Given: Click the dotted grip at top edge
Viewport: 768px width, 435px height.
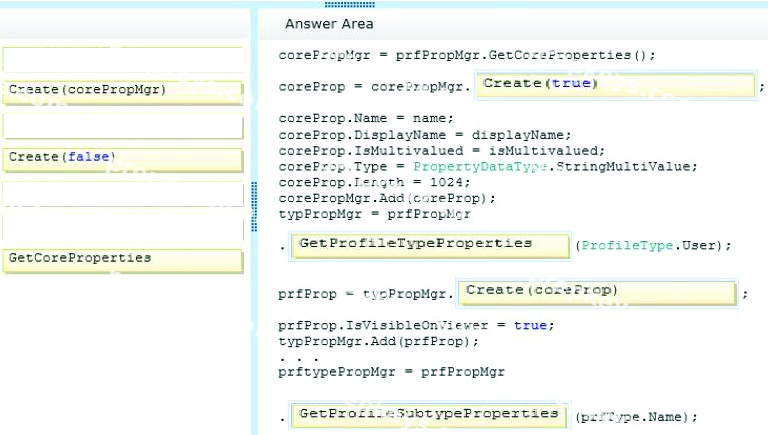Looking at the screenshot, I should (x=350, y=4).
